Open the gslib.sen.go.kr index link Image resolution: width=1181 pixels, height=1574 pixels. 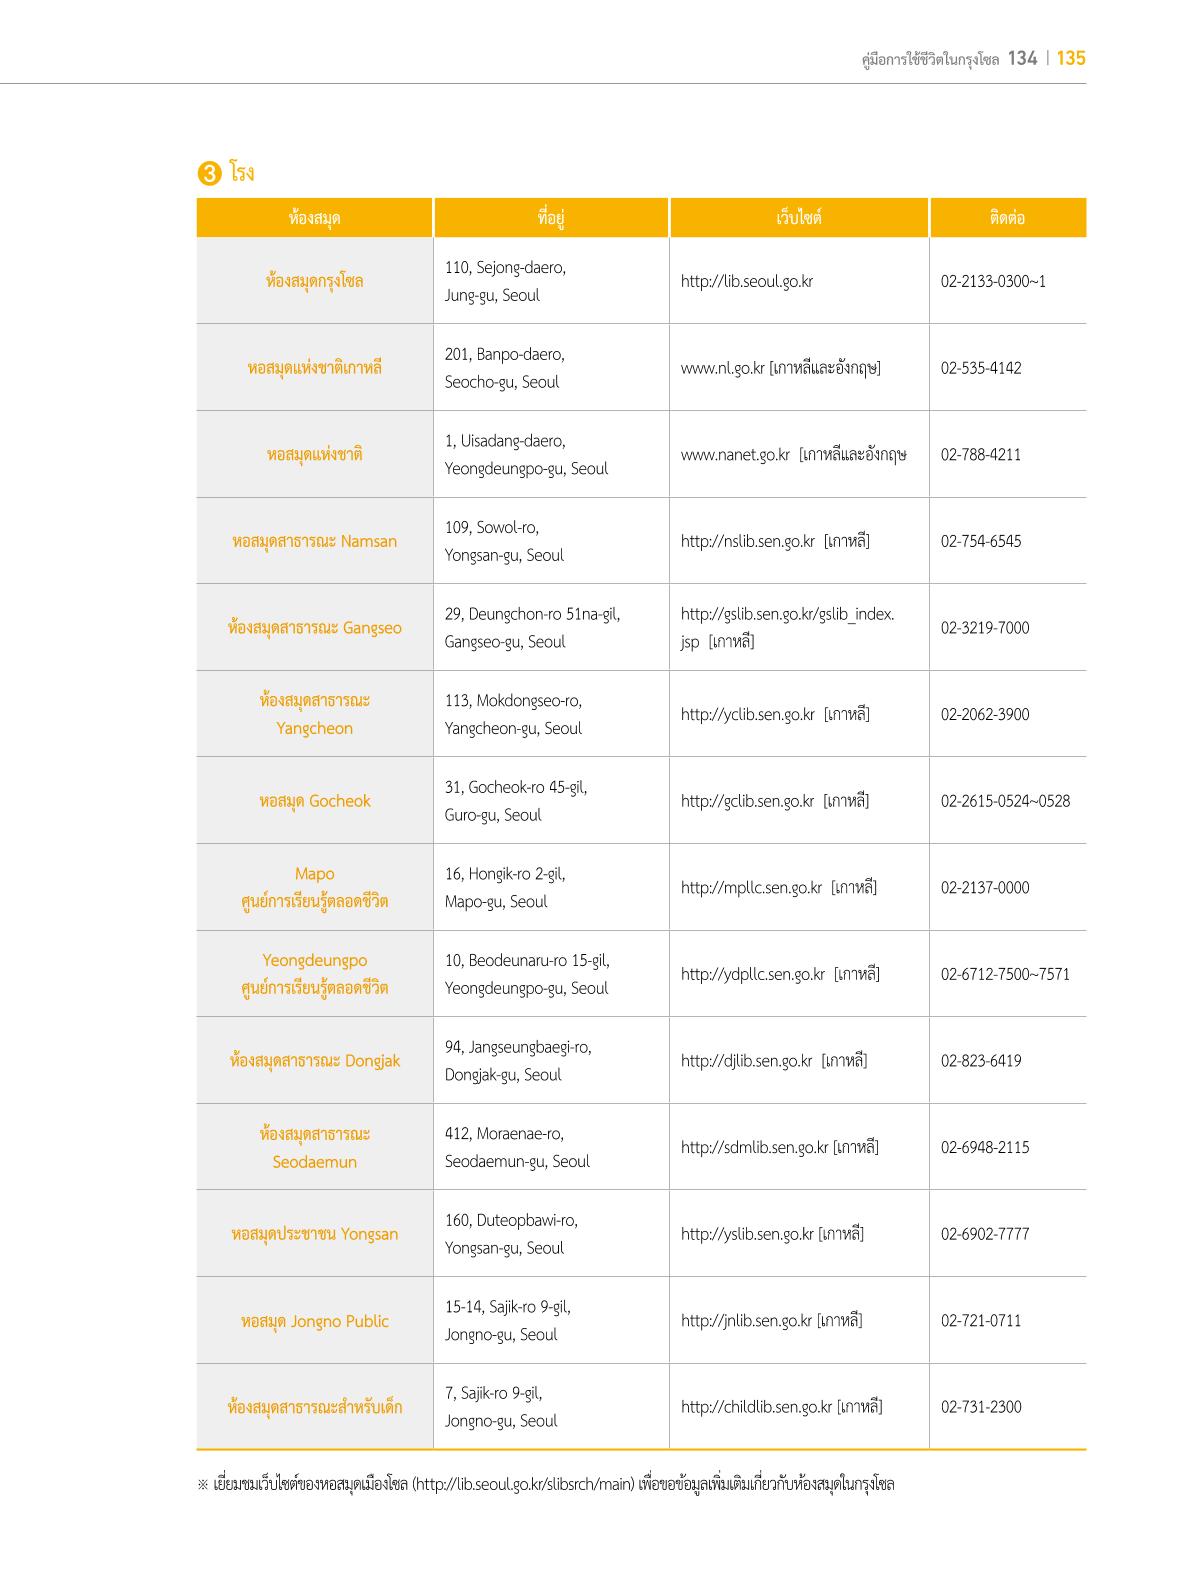[787, 627]
